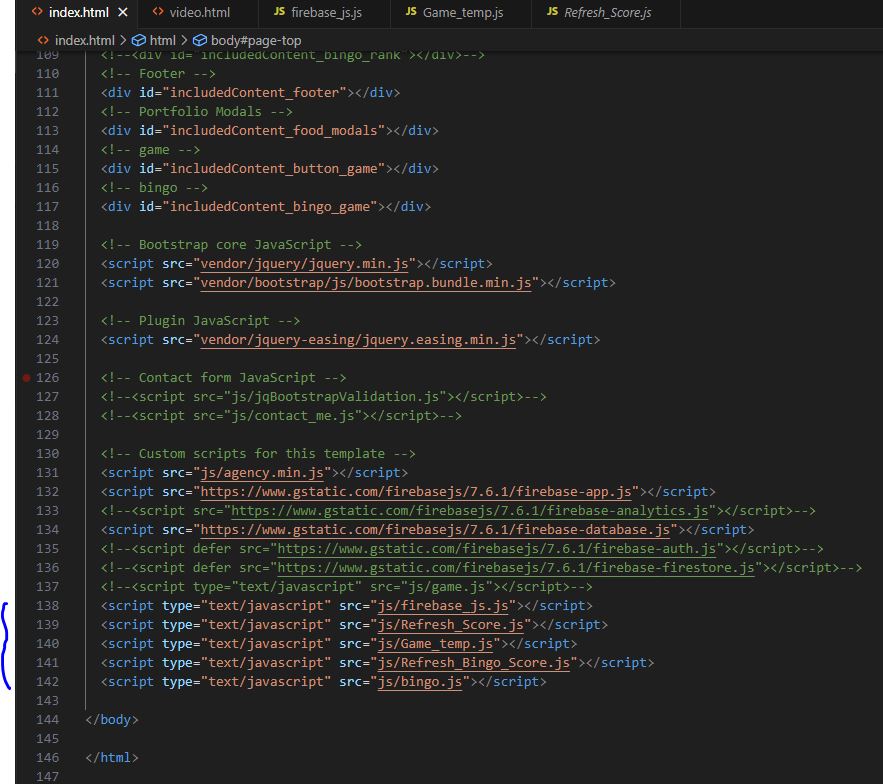883x784 pixels.
Task: Close the index.html tab
Action: click(123, 12)
